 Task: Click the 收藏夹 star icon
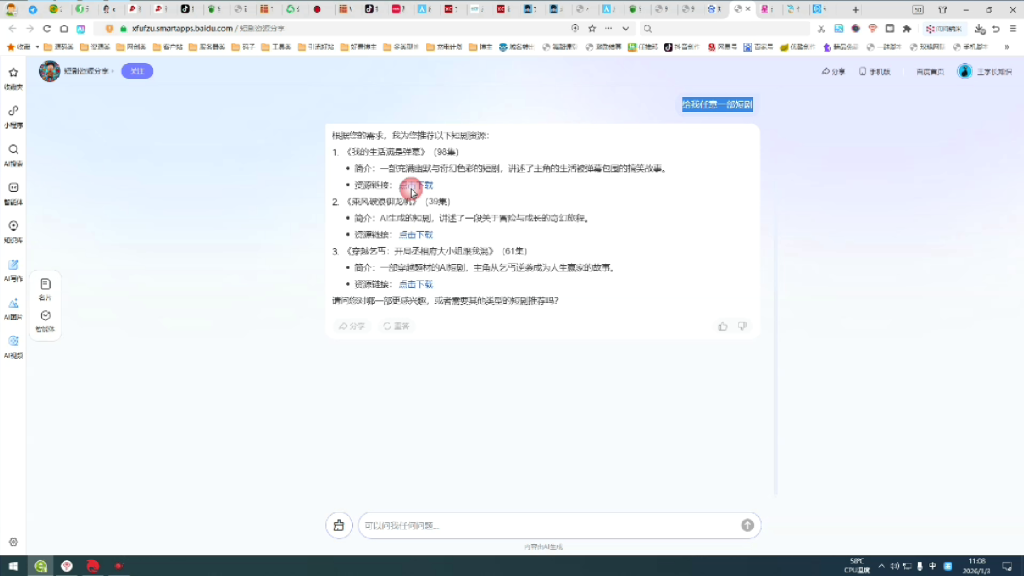13,72
